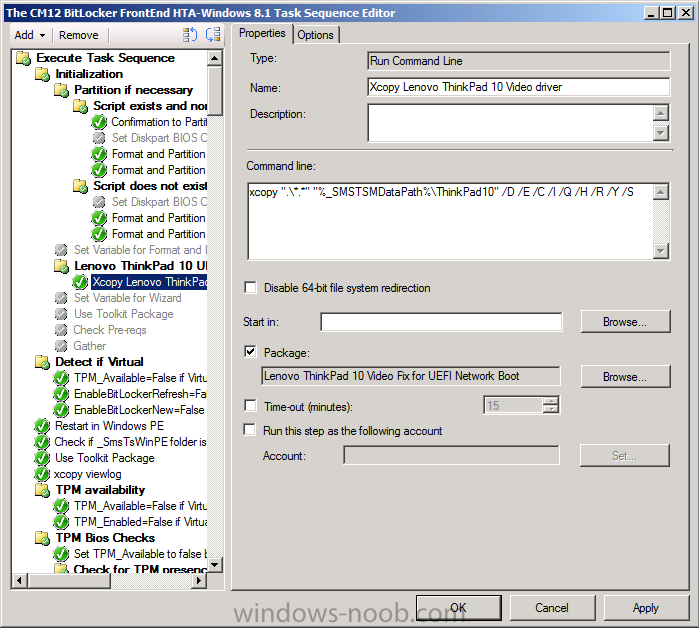699x628 pixels.
Task: Click the Lenovo ThinkPad 10 group folder icon
Action: tap(62, 267)
